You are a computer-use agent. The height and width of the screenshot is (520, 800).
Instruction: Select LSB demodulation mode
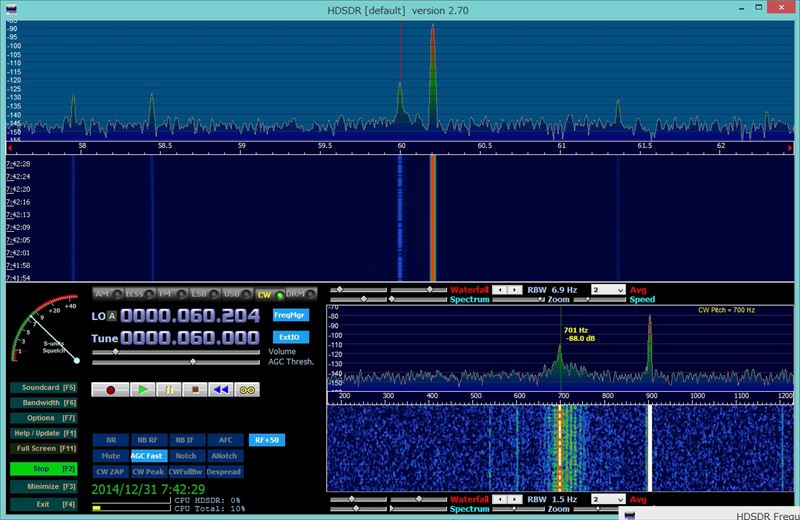coord(204,294)
